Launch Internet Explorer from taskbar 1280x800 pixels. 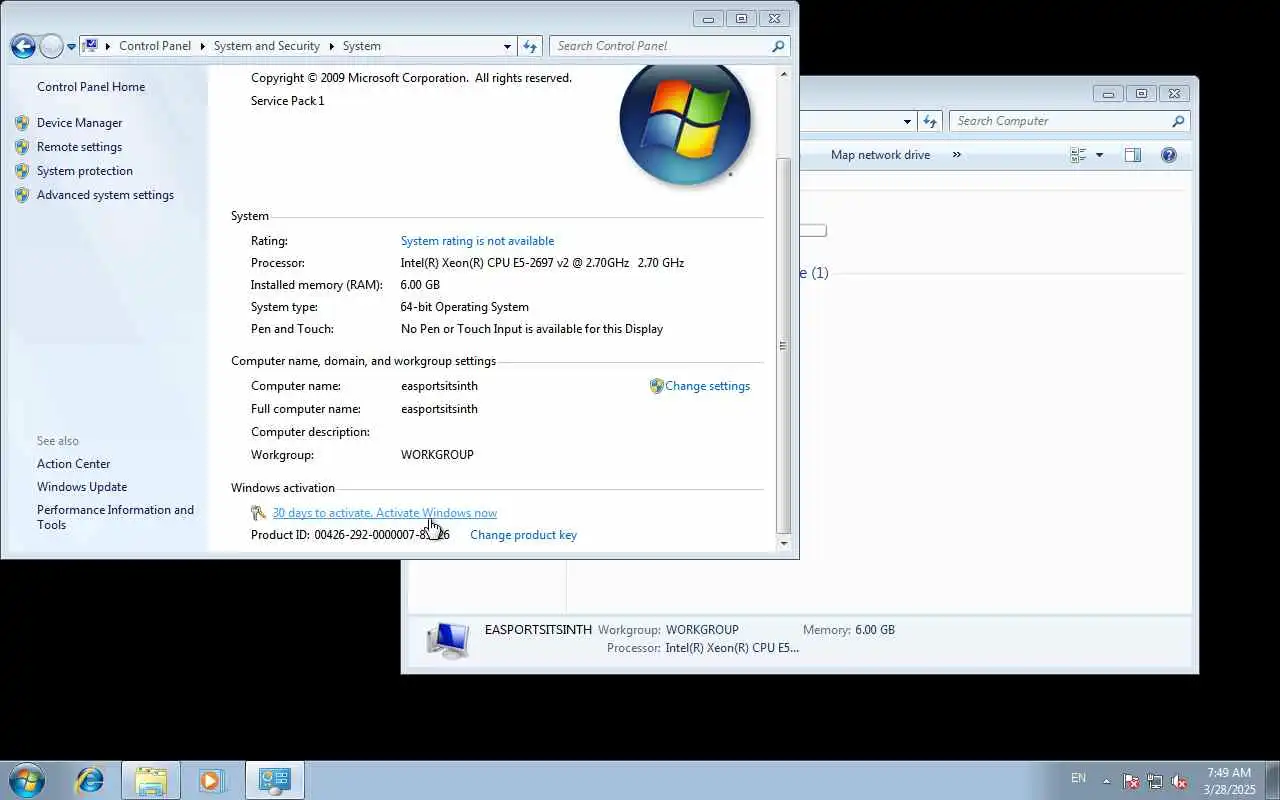[90, 780]
